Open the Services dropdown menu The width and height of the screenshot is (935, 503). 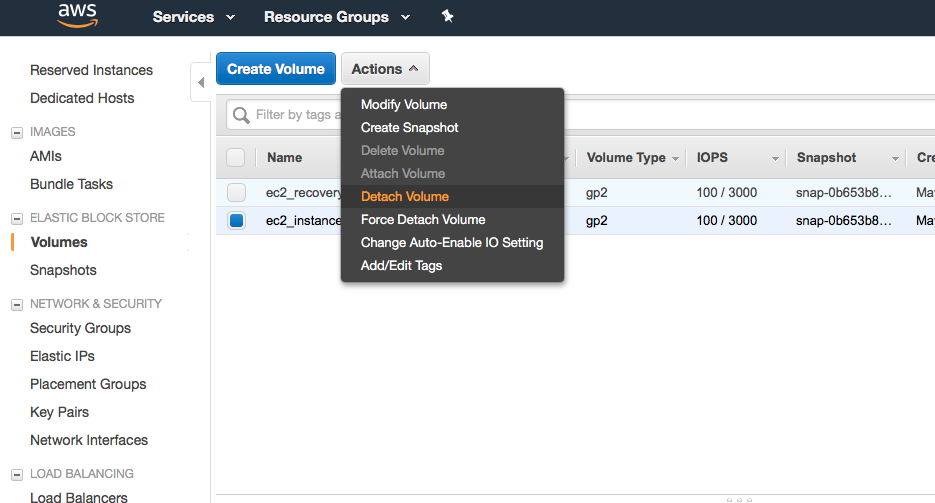193,17
